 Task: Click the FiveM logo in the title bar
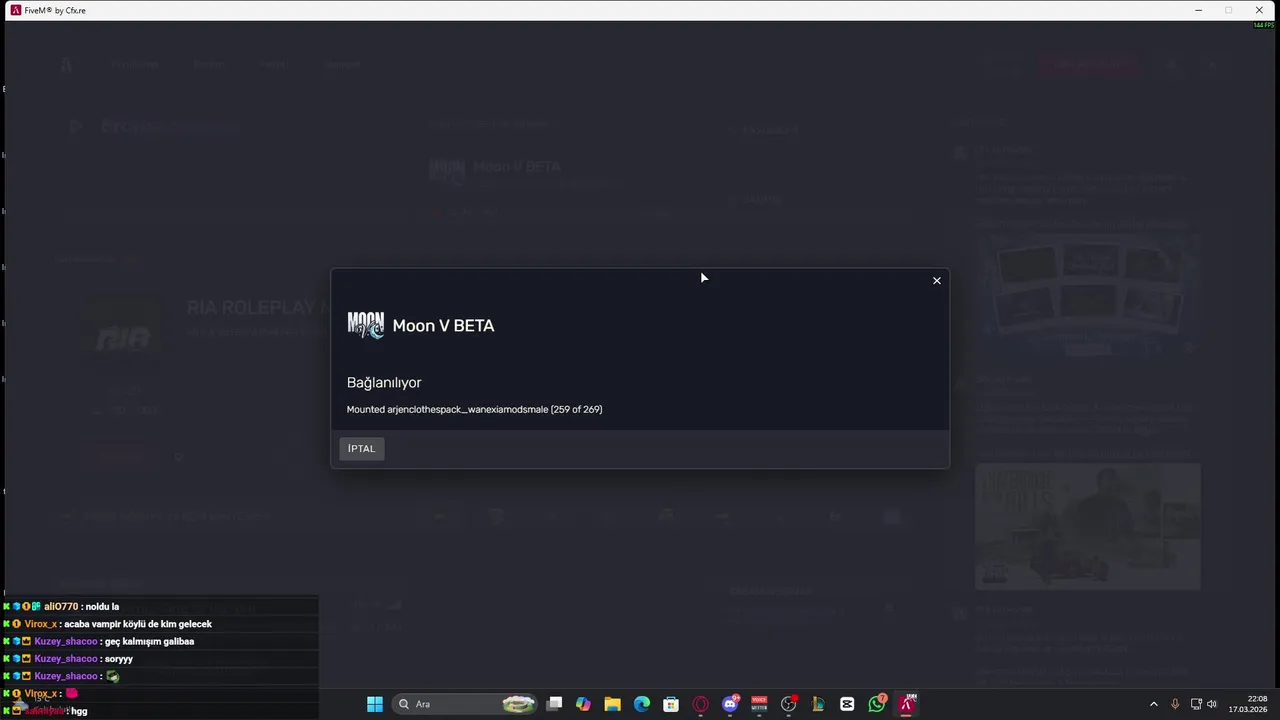click(15, 10)
